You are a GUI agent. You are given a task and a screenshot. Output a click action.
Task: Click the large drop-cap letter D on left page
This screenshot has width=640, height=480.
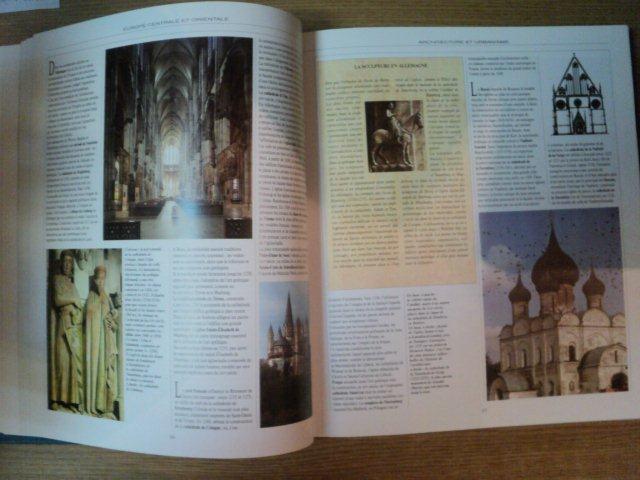[52, 69]
